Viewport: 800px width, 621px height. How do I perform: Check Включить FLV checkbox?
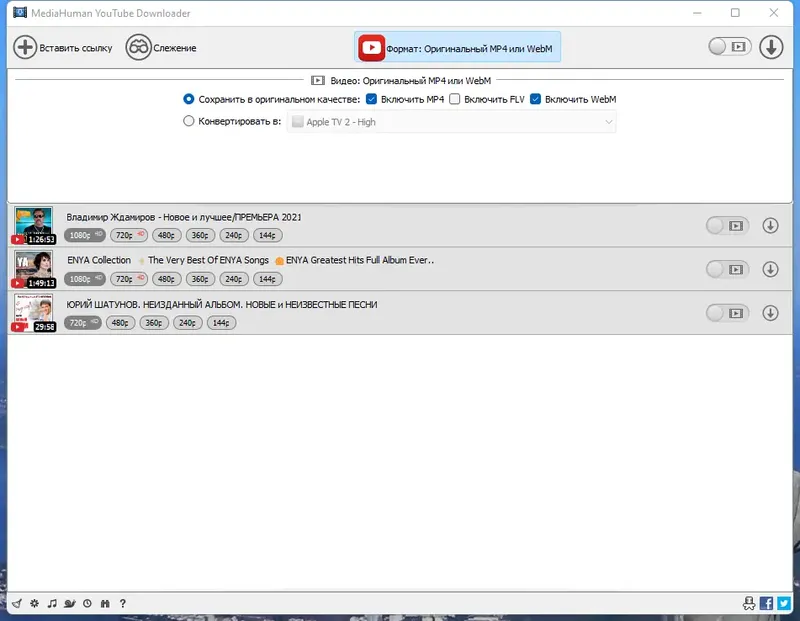(x=455, y=99)
